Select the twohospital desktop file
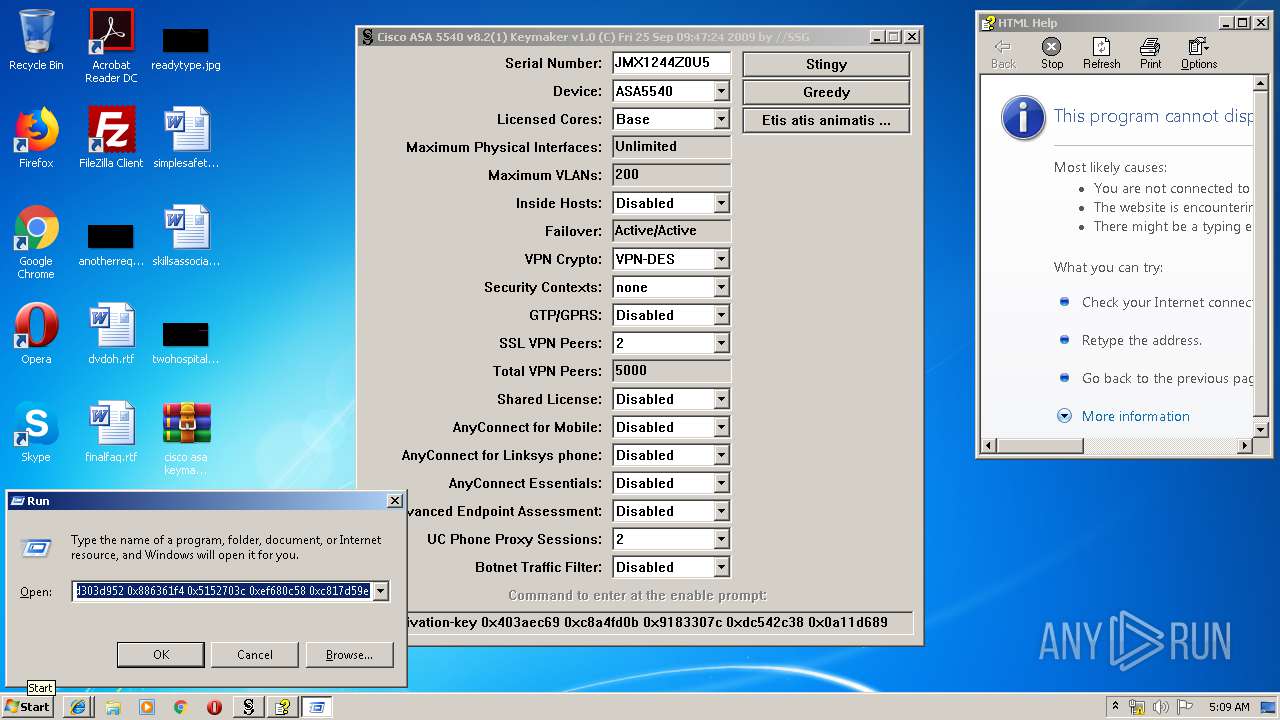This screenshot has width=1280, height=720. pyautogui.click(x=186, y=344)
